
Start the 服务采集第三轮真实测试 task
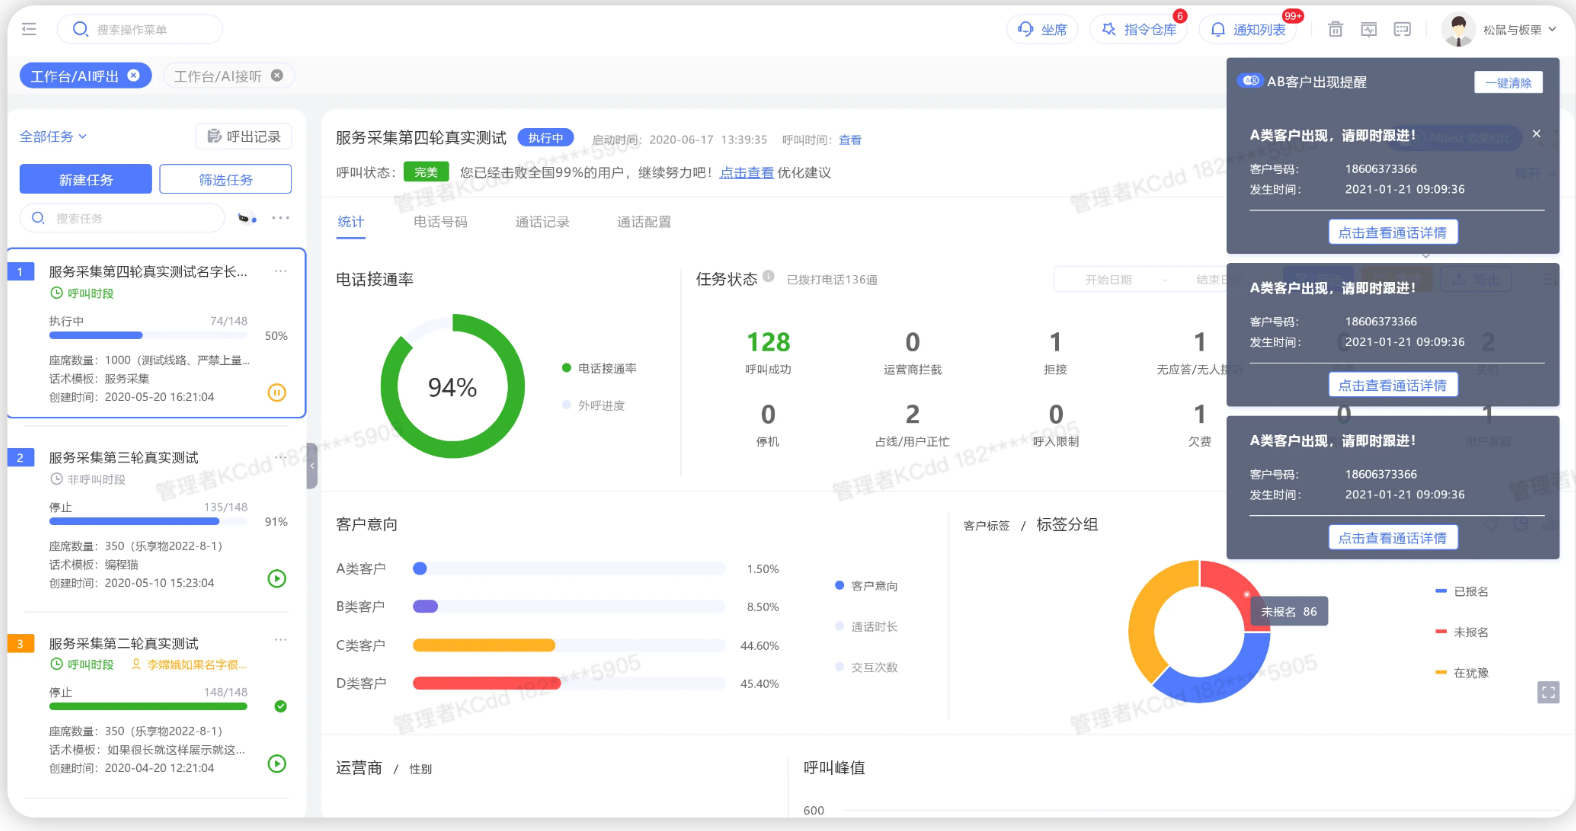coord(277,578)
